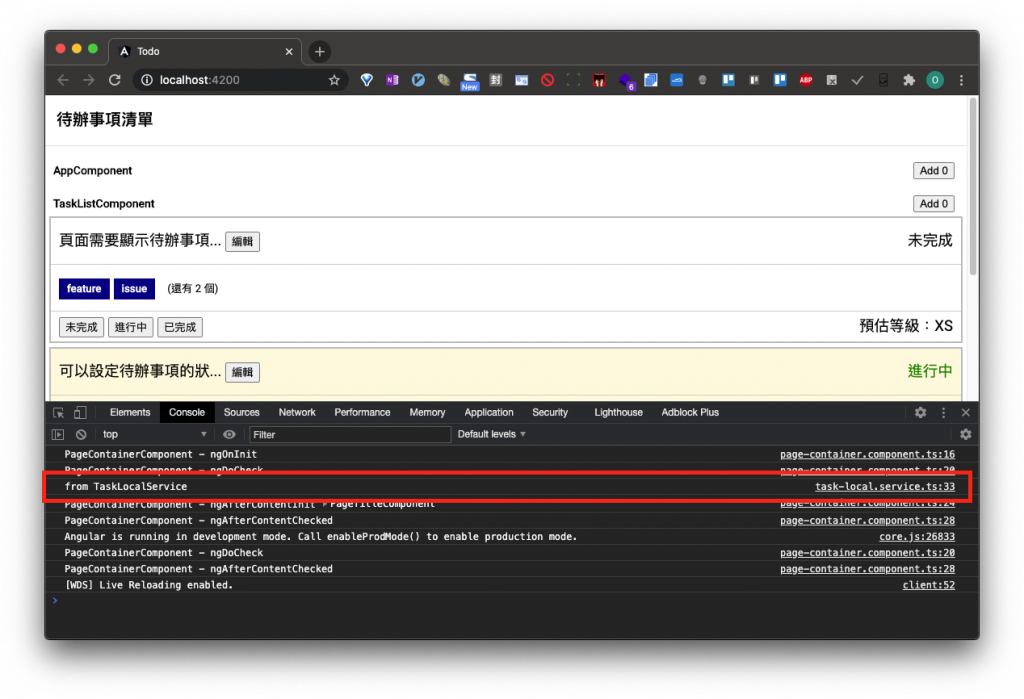1024x699 pixels.
Task: Open console settings gear
Action: [966, 434]
